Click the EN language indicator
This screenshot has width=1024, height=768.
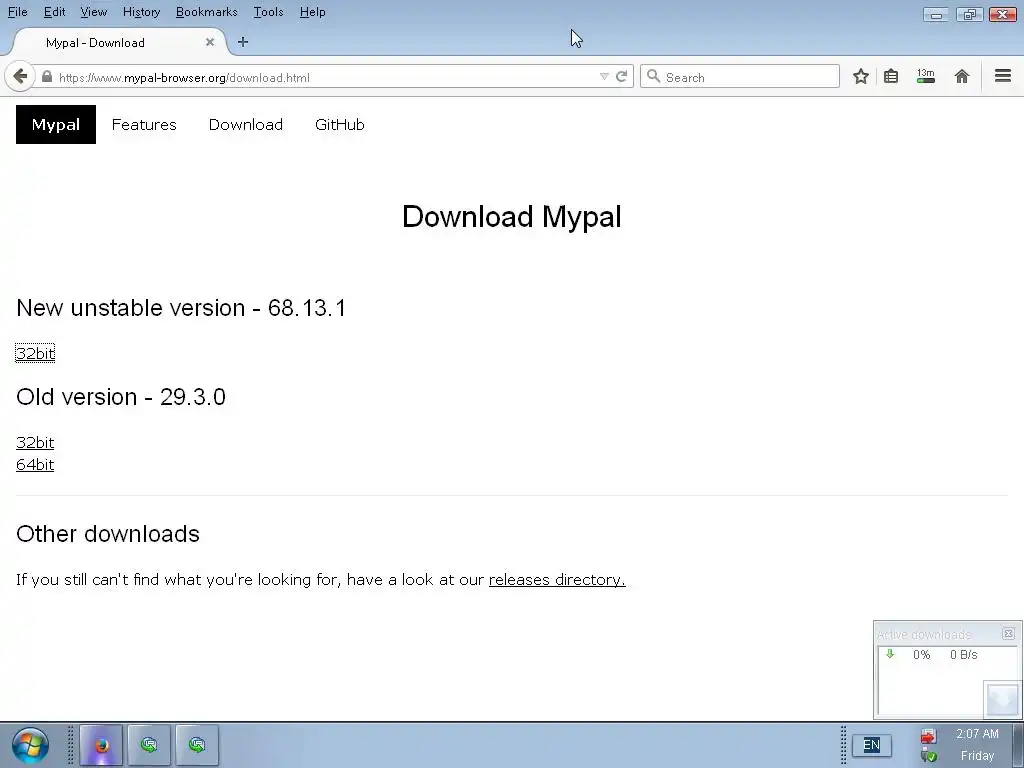871,745
